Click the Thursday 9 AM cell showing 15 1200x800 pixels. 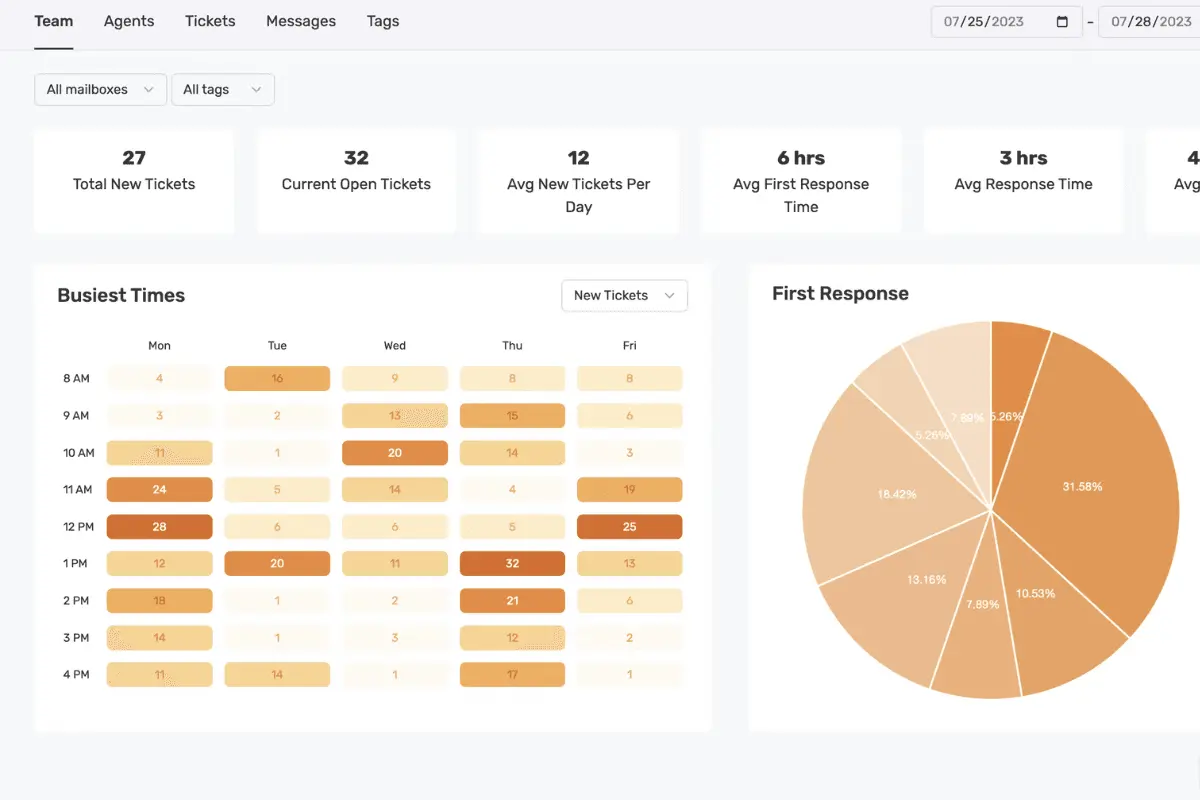click(512, 416)
